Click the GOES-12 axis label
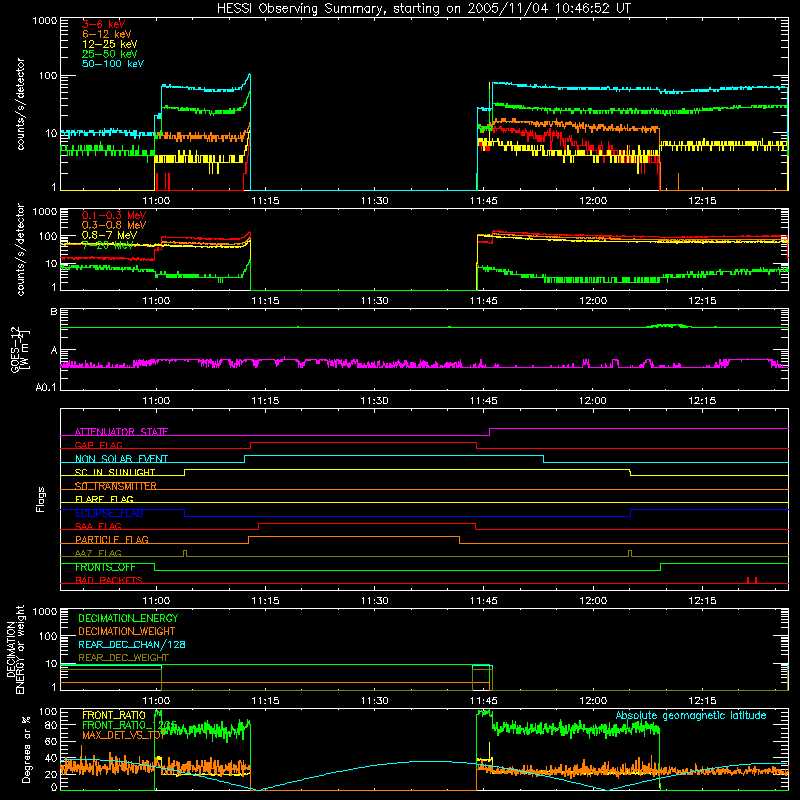This screenshot has height=800, width=800. pos(19,349)
